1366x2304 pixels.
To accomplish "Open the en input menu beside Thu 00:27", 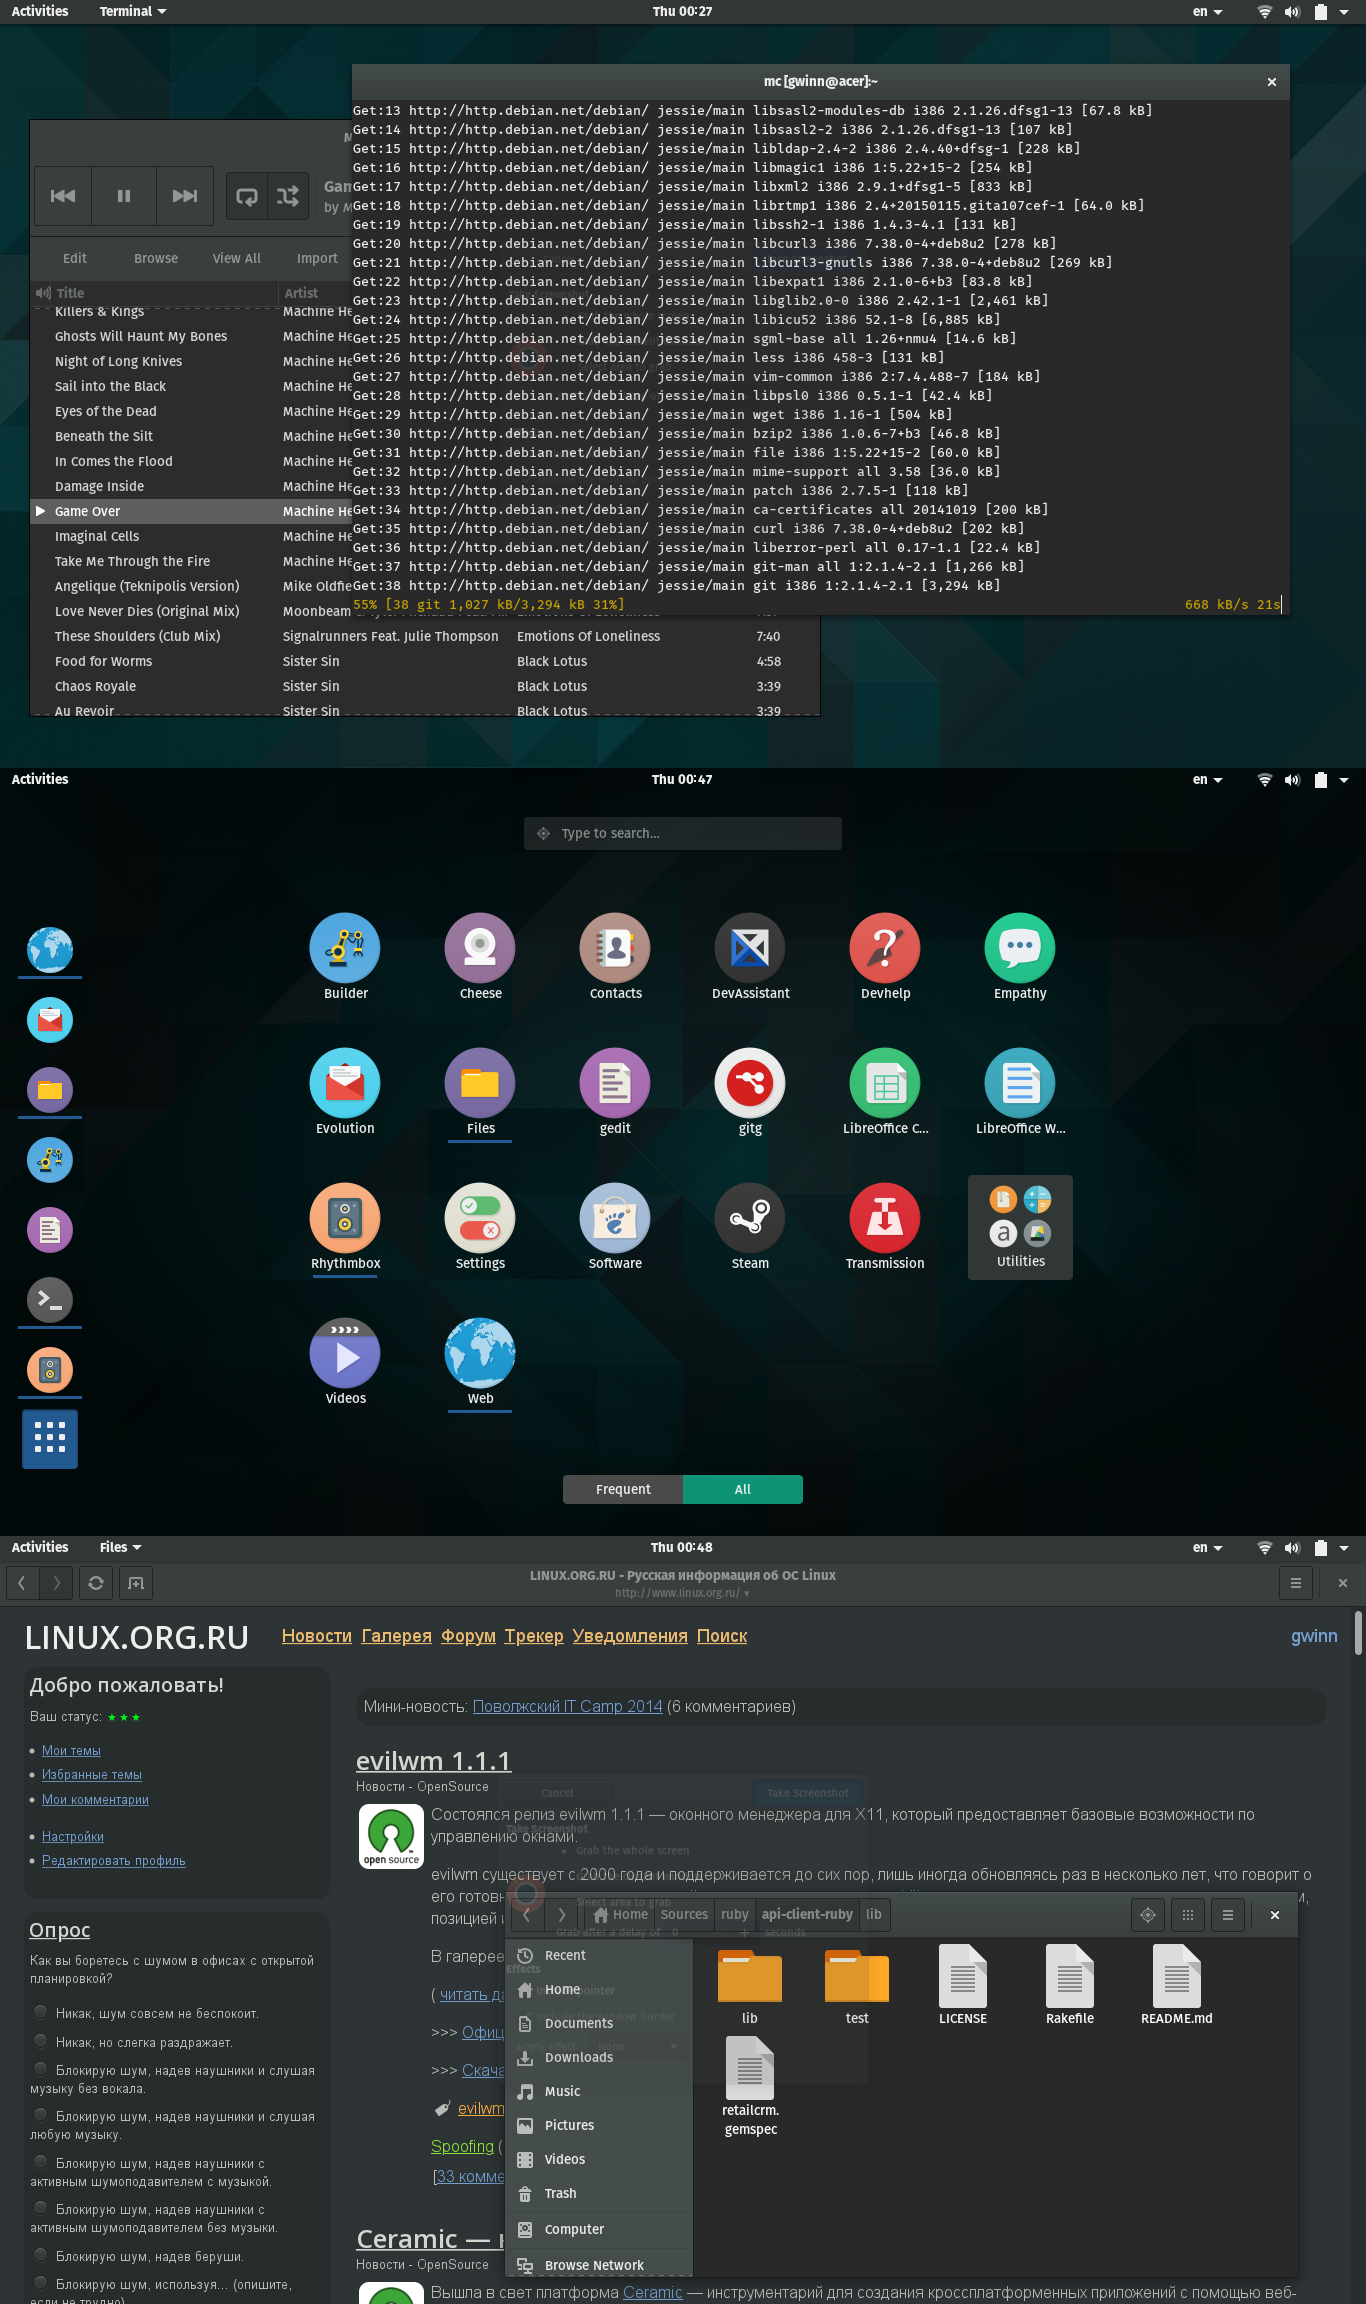I will click(x=1207, y=11).
